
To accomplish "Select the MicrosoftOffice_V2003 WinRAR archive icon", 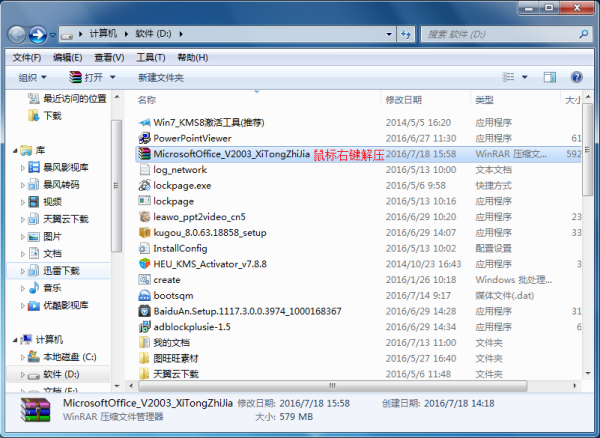I will point(144,154).
